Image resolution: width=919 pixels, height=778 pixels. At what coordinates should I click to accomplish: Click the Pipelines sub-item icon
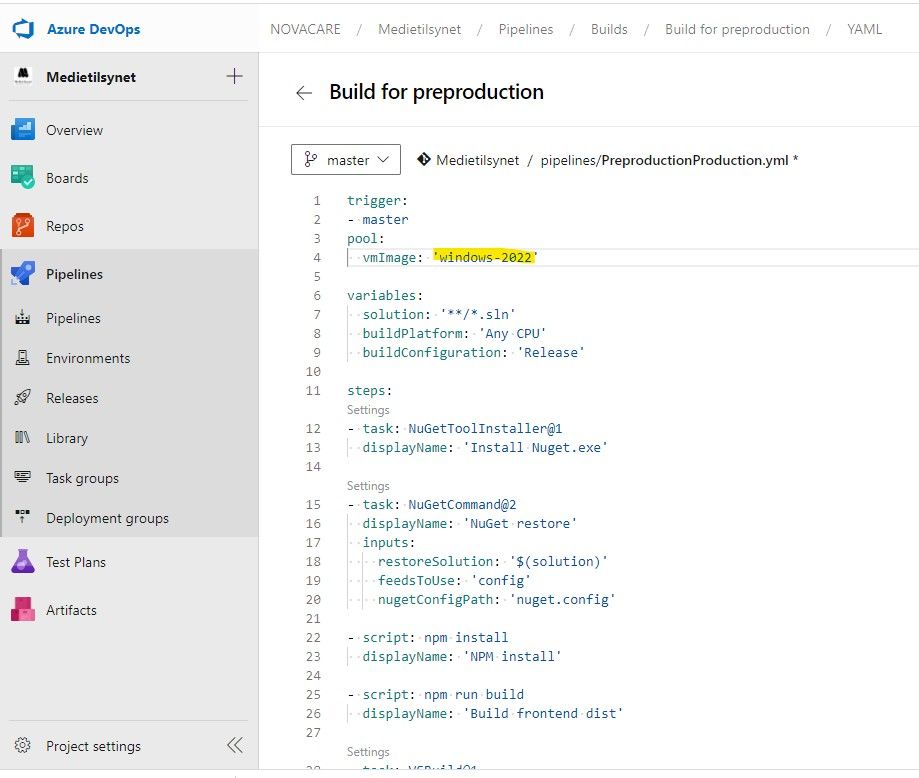(x=23, y=318)
